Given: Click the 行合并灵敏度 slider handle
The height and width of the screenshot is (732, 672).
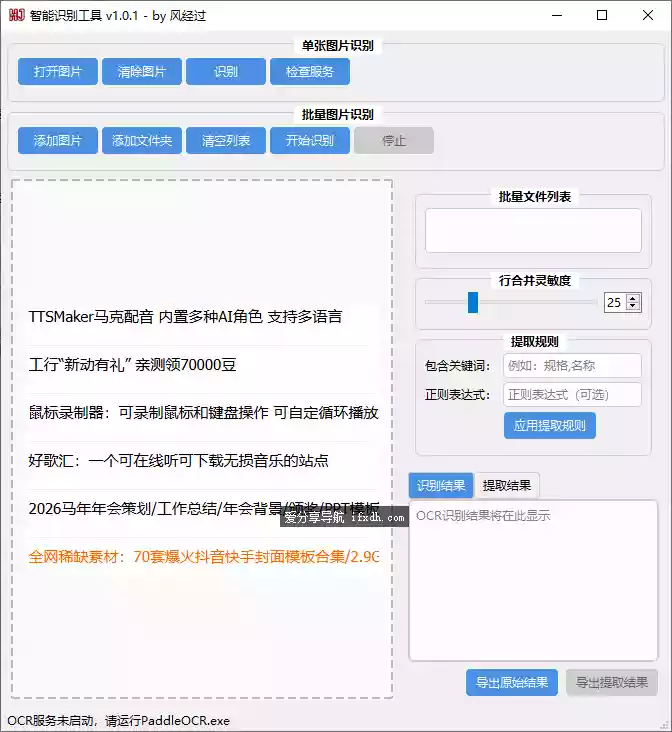Looking at the screenshot, I should coord(473,303).
